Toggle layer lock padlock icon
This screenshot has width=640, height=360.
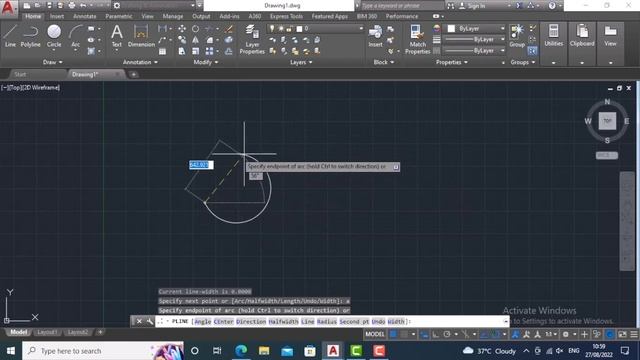pyautogui.click(x=289, y=29)
